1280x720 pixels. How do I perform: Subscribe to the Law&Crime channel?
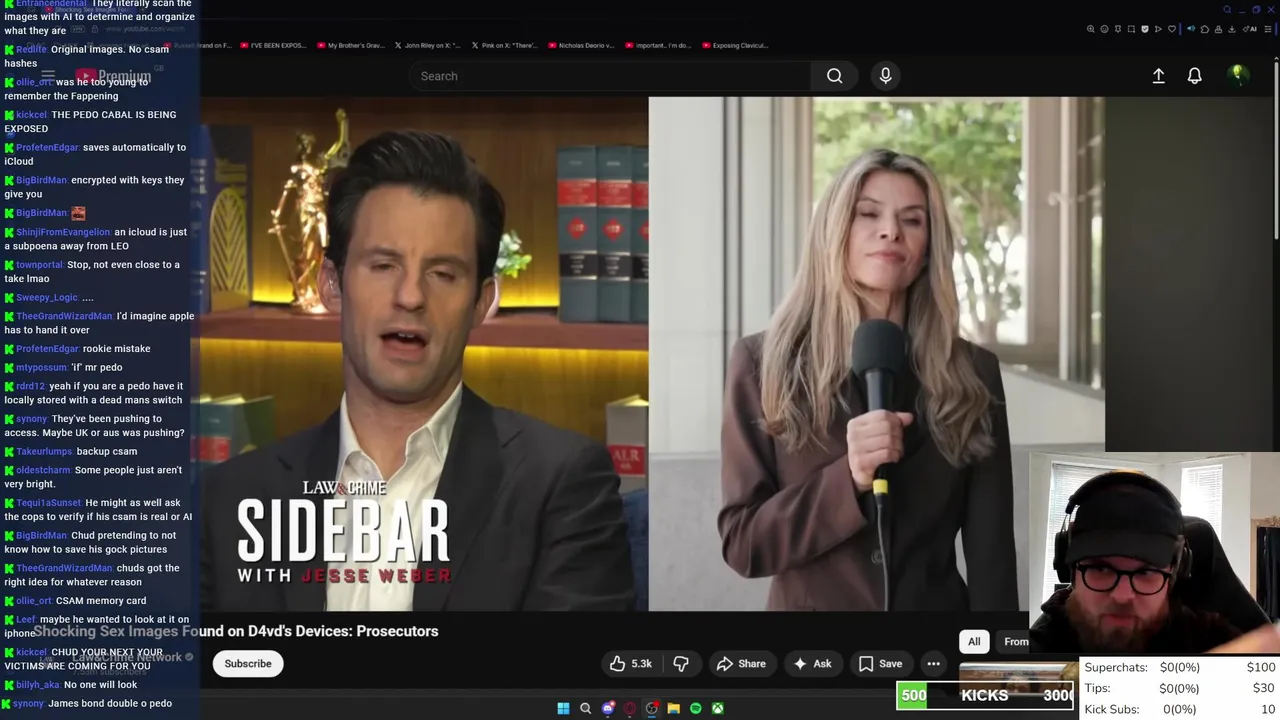click(248, 664)
